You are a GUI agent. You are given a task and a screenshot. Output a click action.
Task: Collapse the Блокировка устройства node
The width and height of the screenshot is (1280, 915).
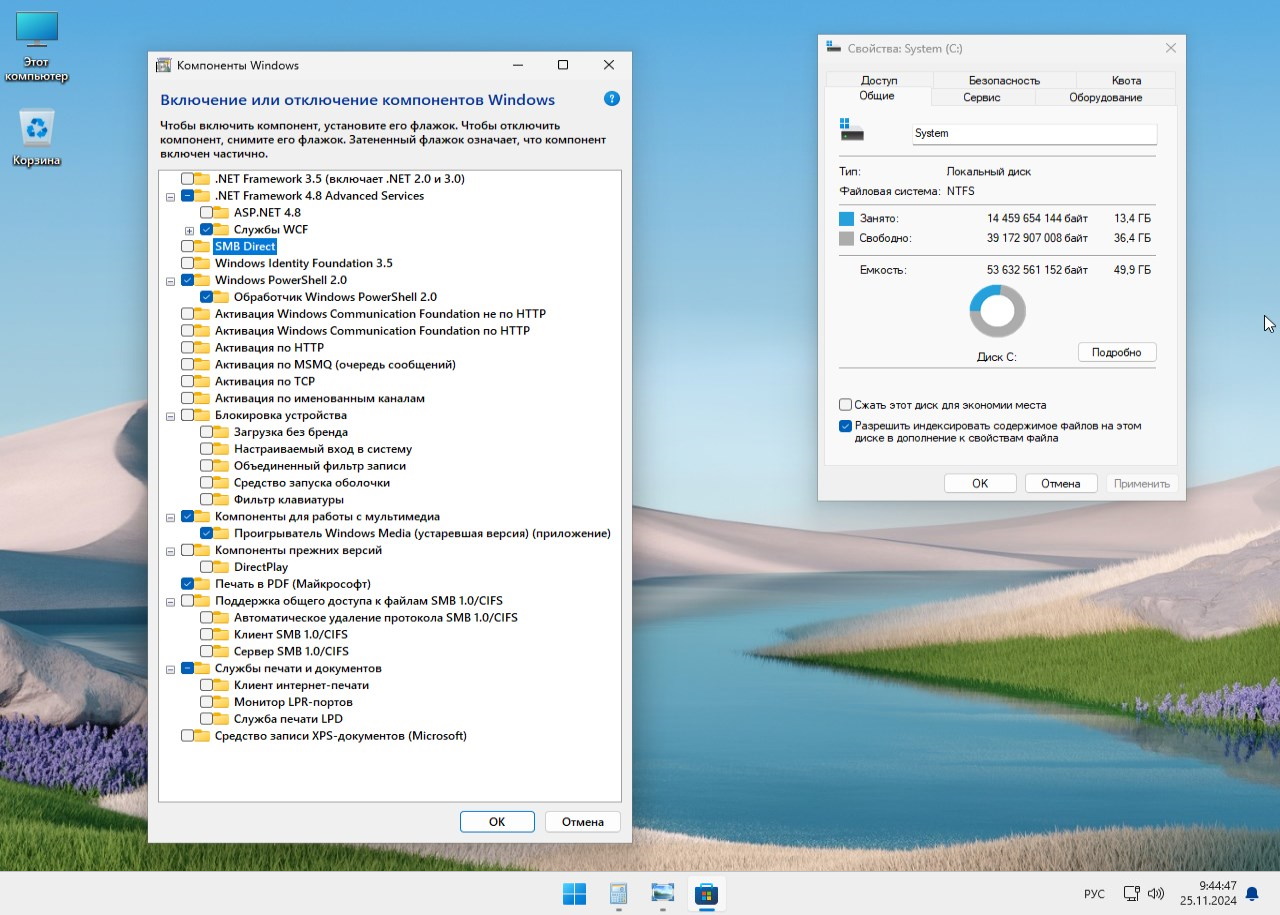(170, 415)
